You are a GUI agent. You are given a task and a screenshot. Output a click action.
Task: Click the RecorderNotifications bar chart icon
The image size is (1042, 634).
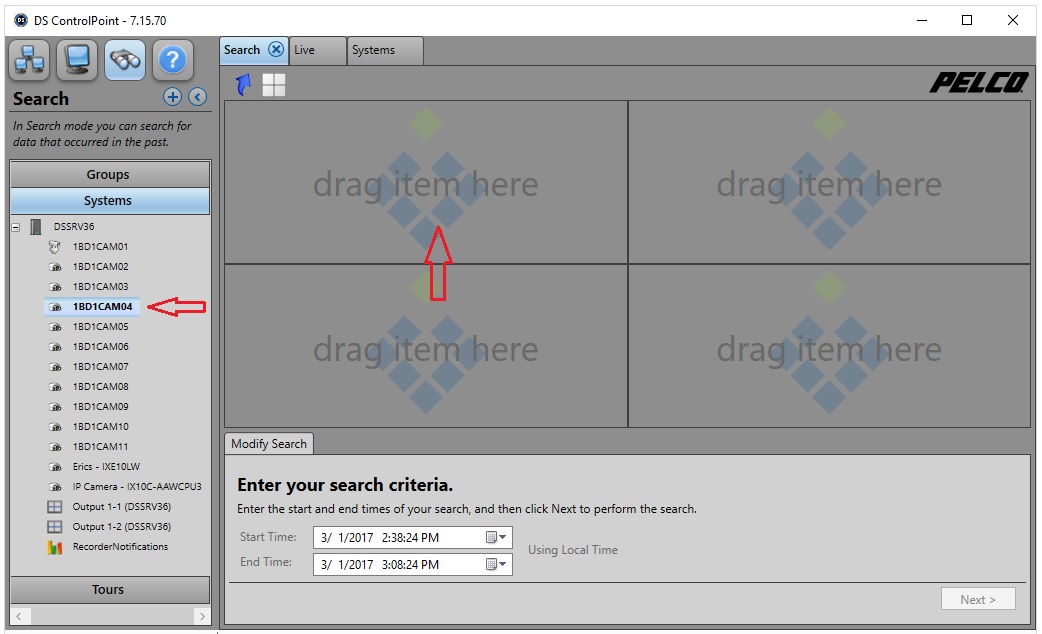(54, 546)
